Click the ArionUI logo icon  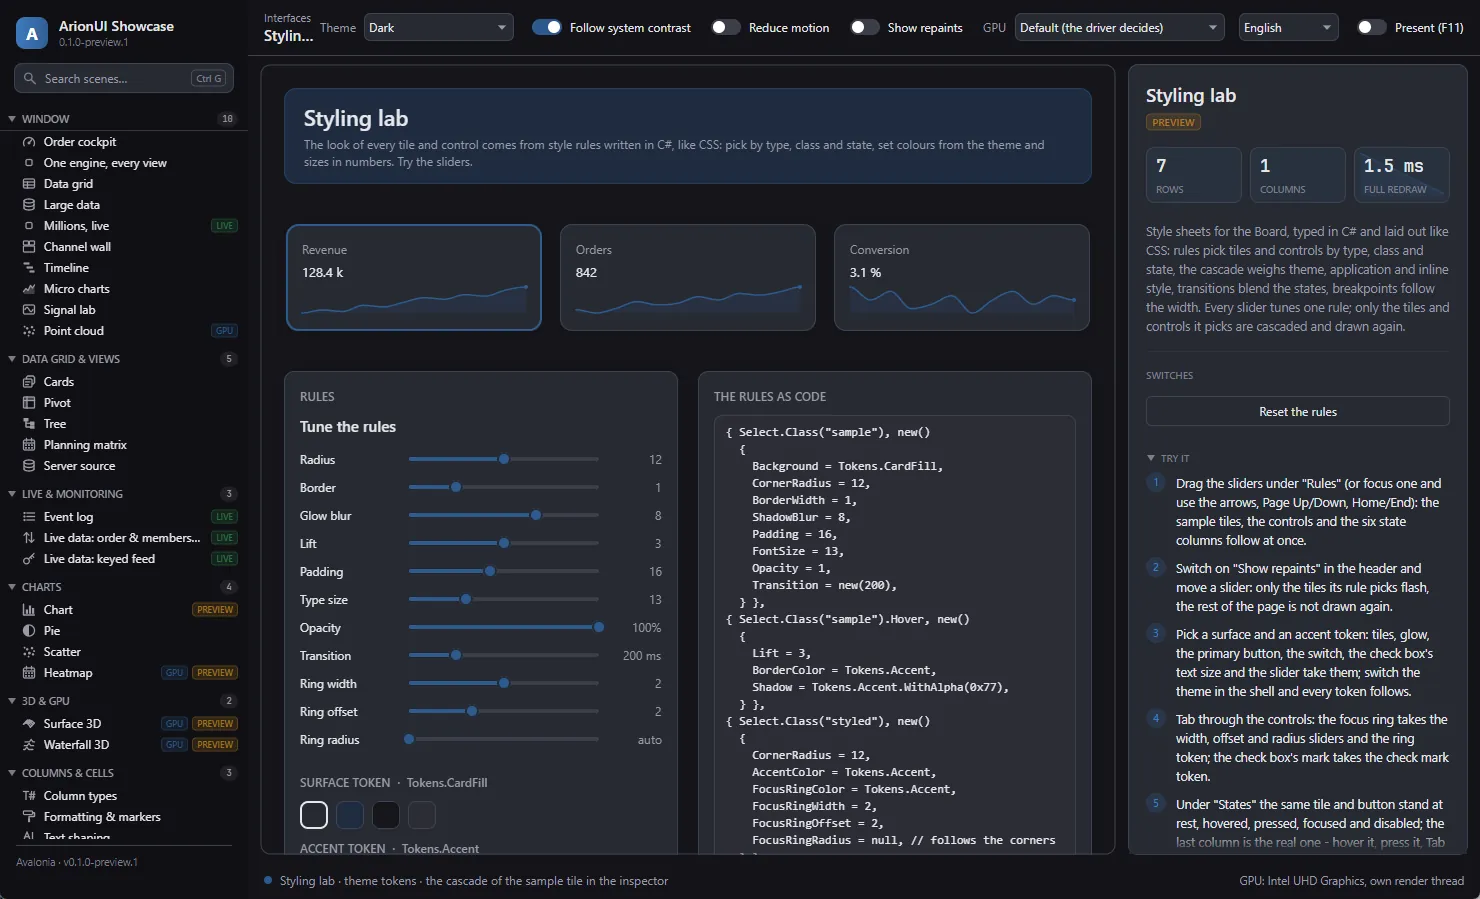[32, 34]
